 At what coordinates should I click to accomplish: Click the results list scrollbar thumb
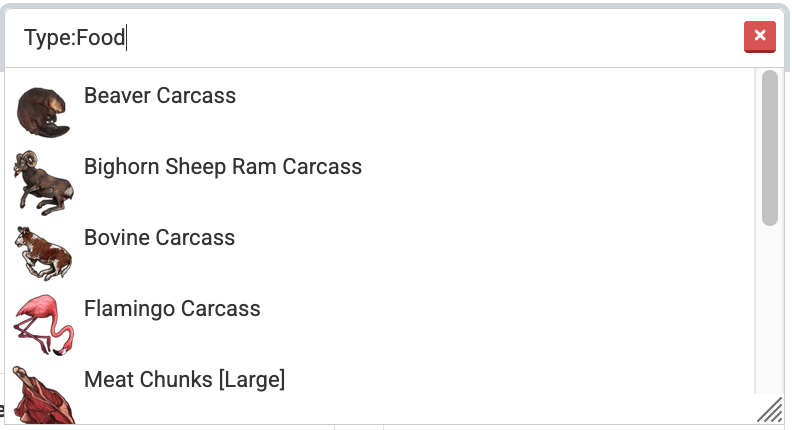point(769,147)
